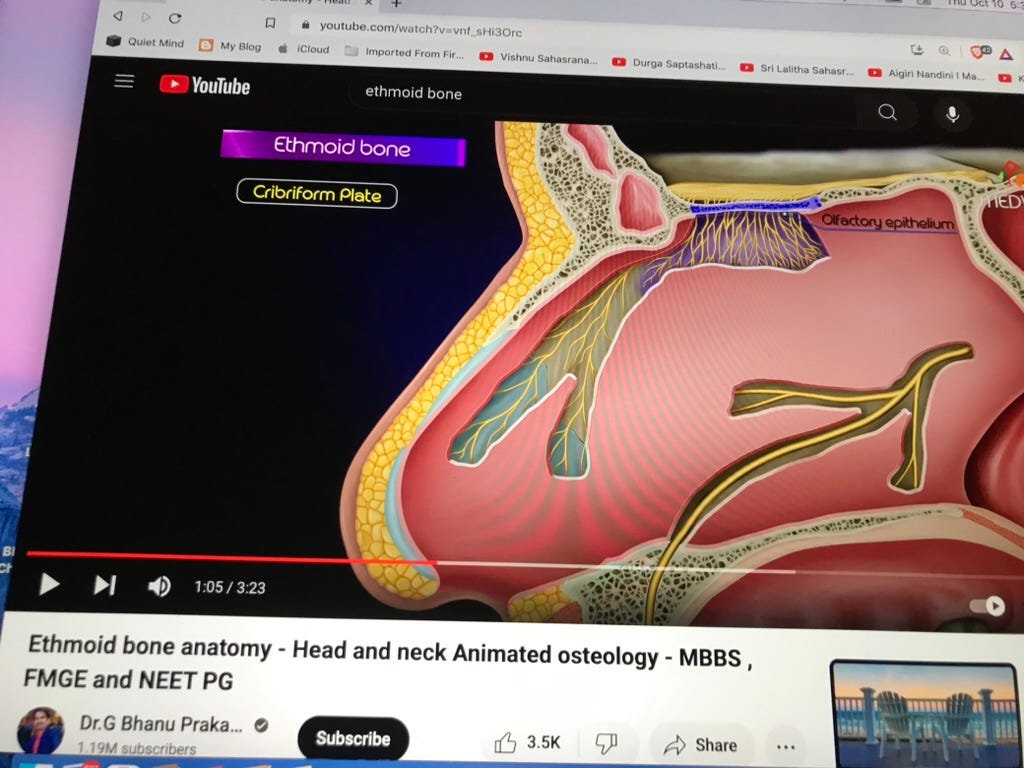
Task: Play the video
Action: pyautogui.click(x=49, y=584)
